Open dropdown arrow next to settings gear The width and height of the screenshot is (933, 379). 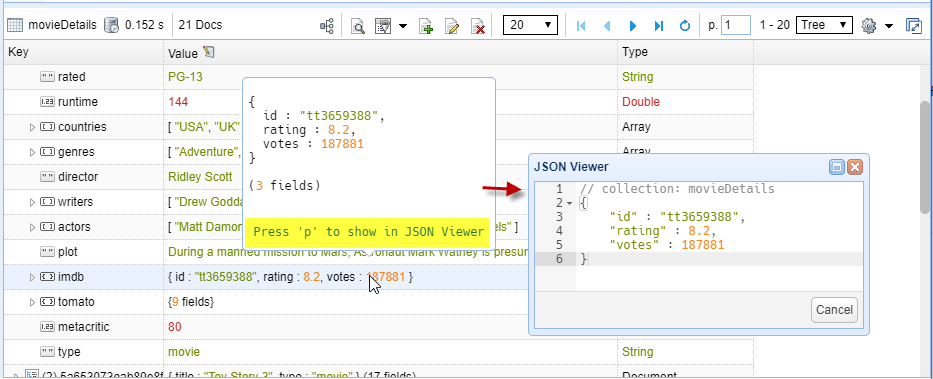tap(889, 26)
